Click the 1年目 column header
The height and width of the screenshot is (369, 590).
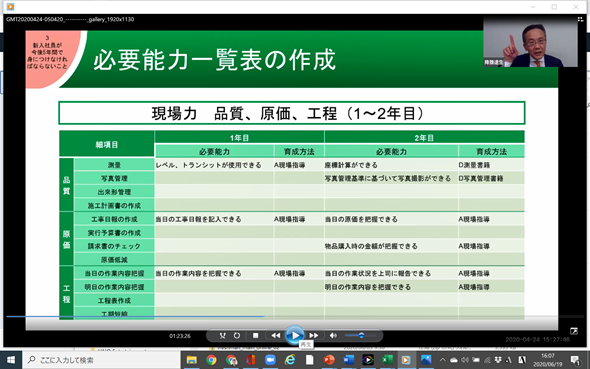[239, 138]
